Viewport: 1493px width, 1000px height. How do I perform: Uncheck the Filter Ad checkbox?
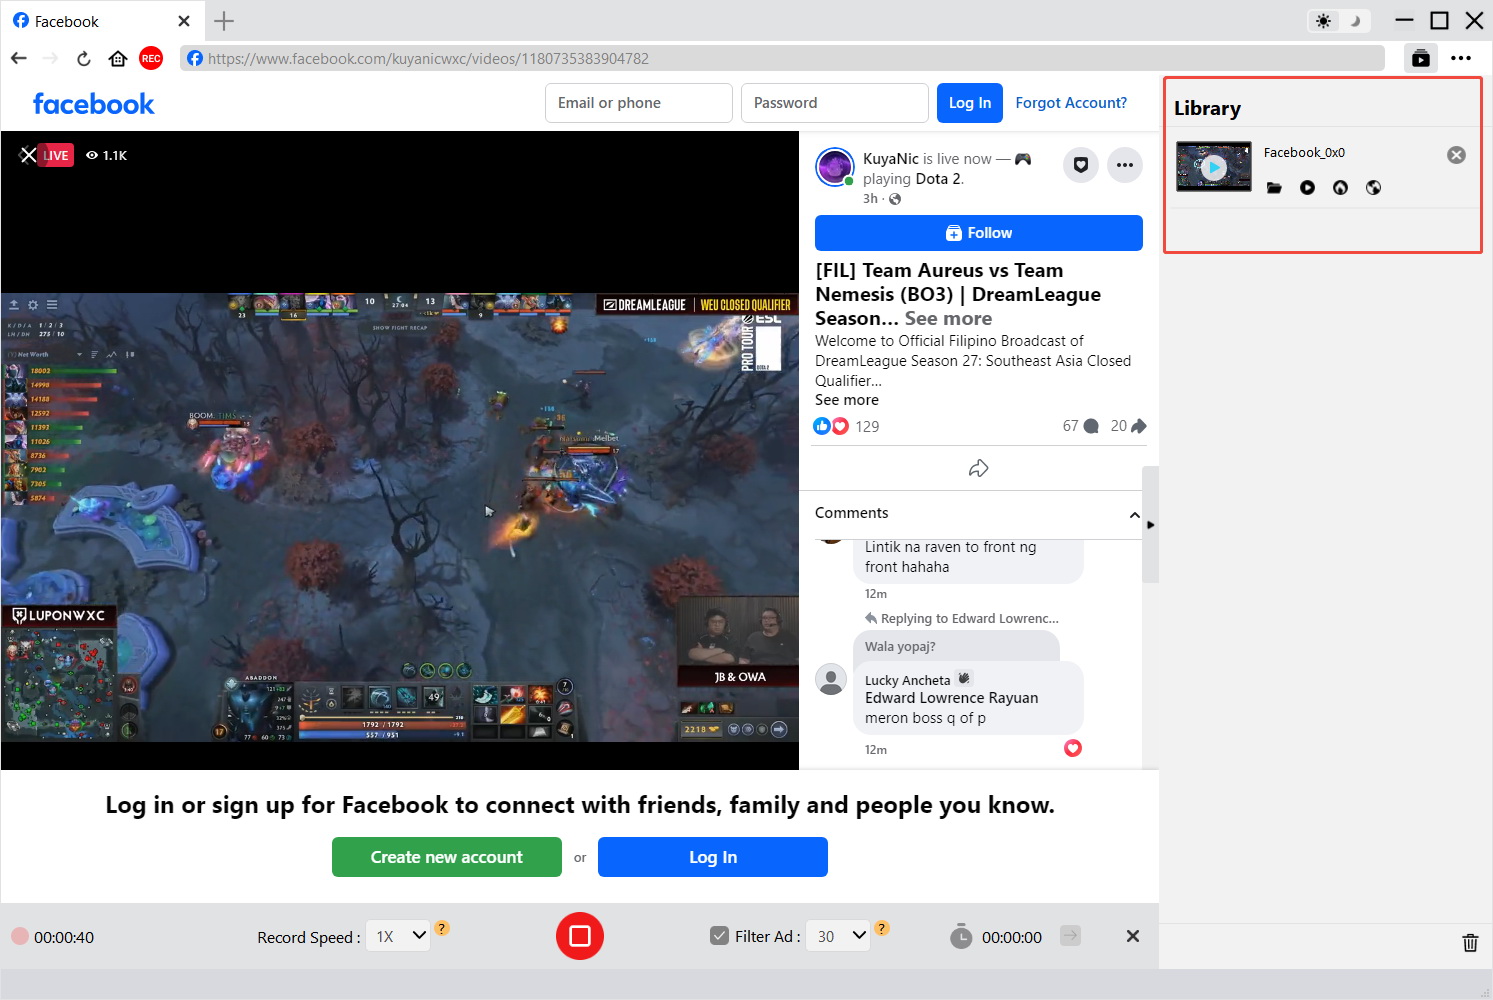click(719, 936)
